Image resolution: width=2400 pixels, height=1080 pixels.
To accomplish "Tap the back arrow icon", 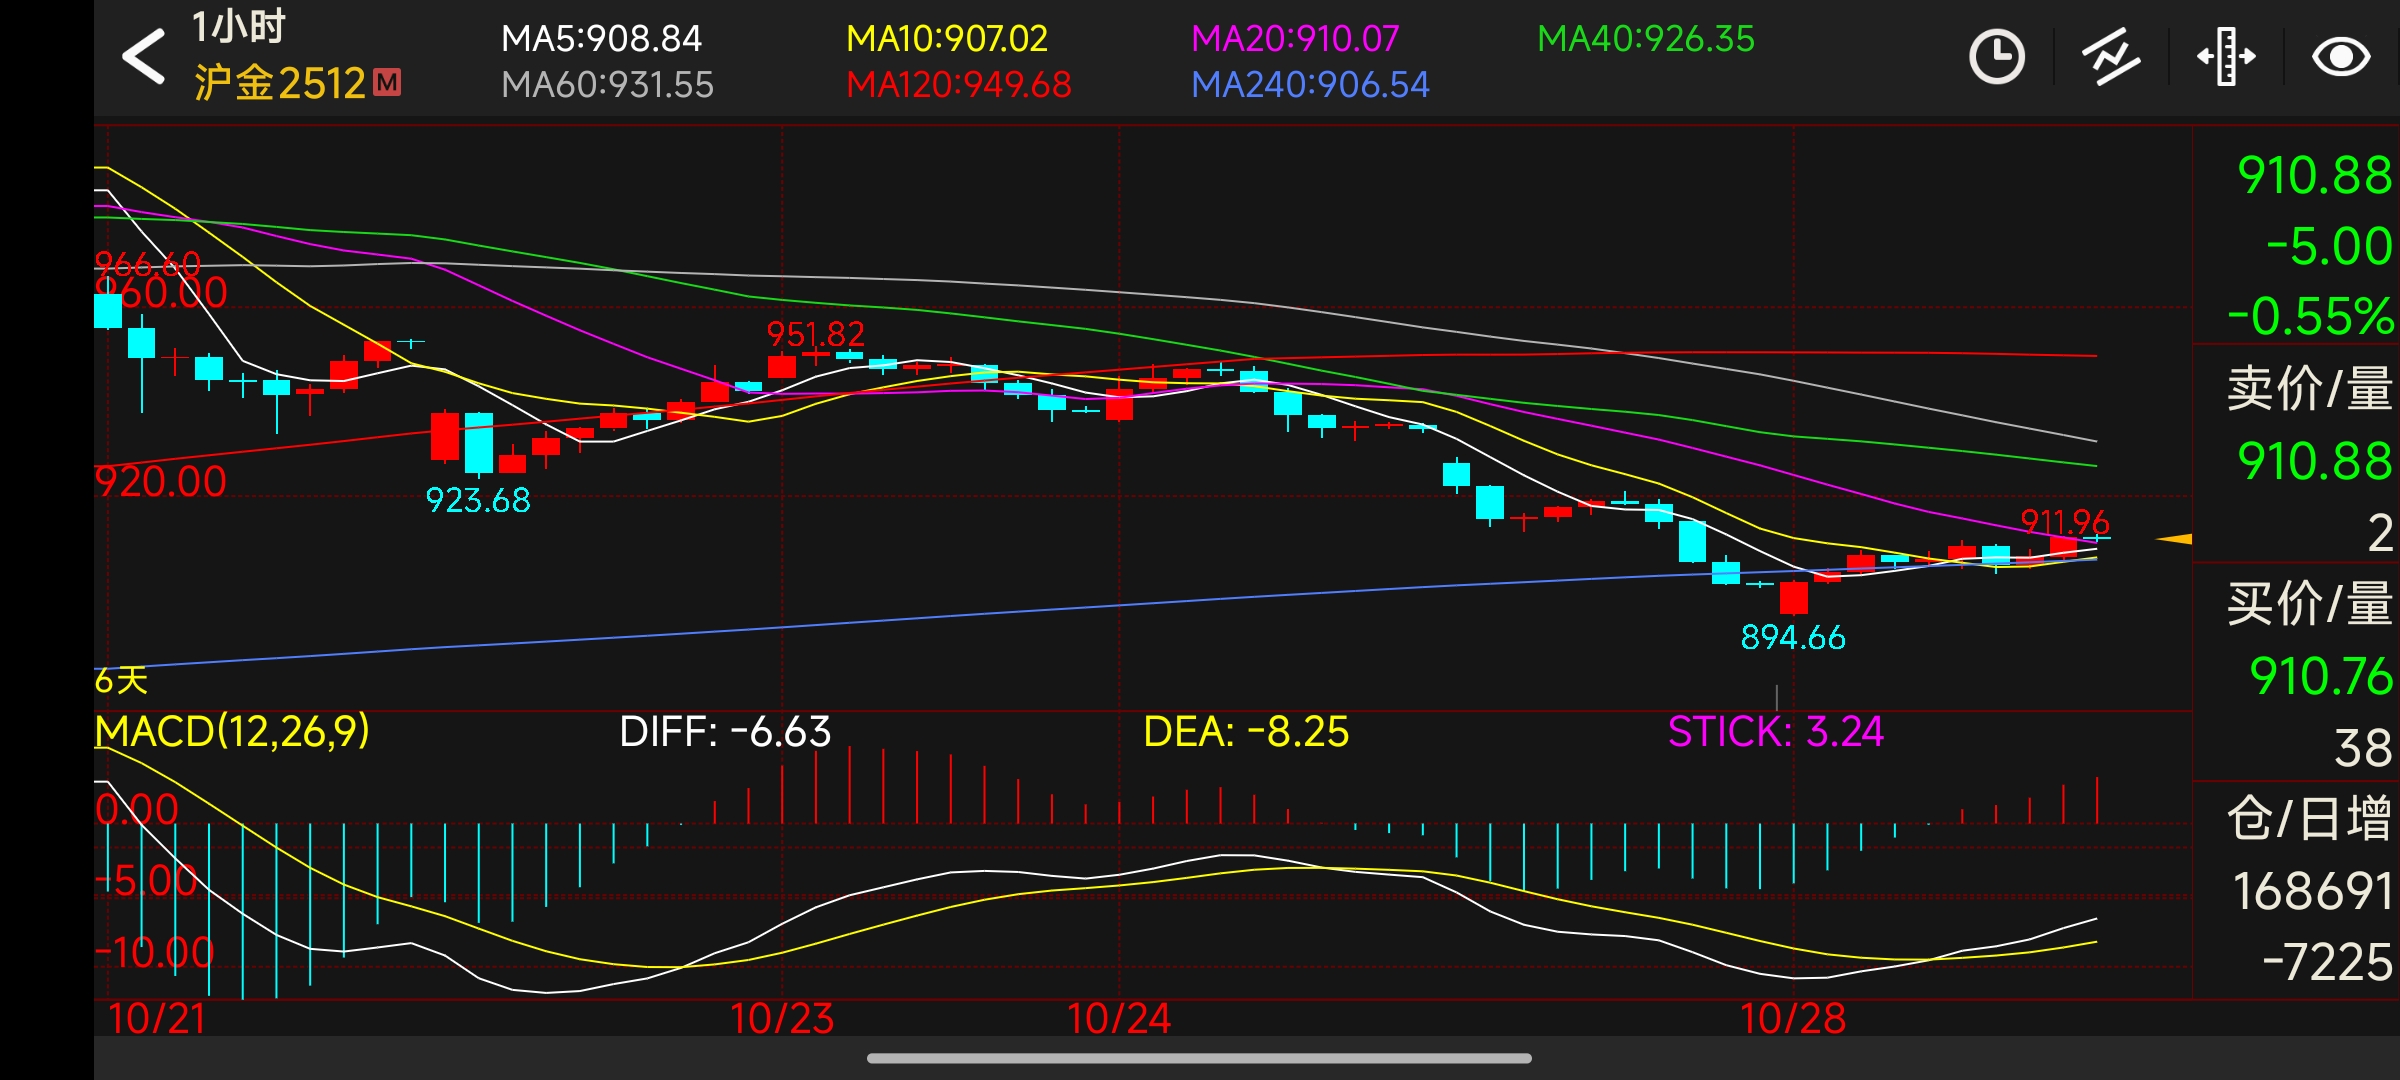I will (x=144, y=56).
